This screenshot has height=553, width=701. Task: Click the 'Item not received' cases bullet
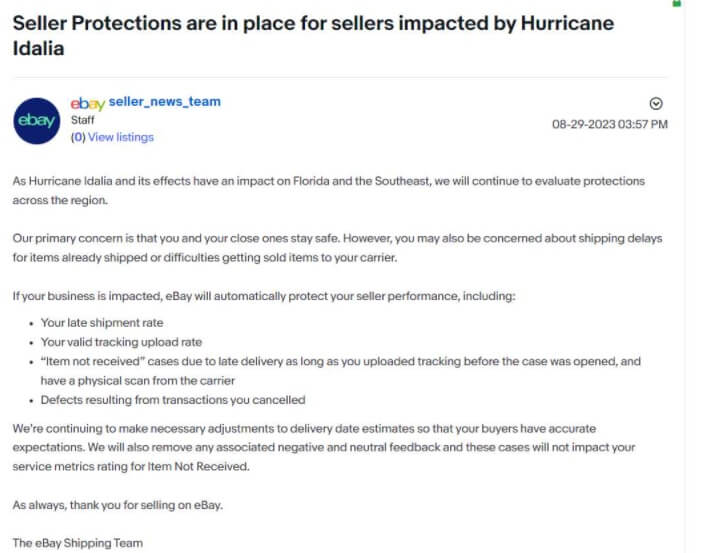point(340,361)
